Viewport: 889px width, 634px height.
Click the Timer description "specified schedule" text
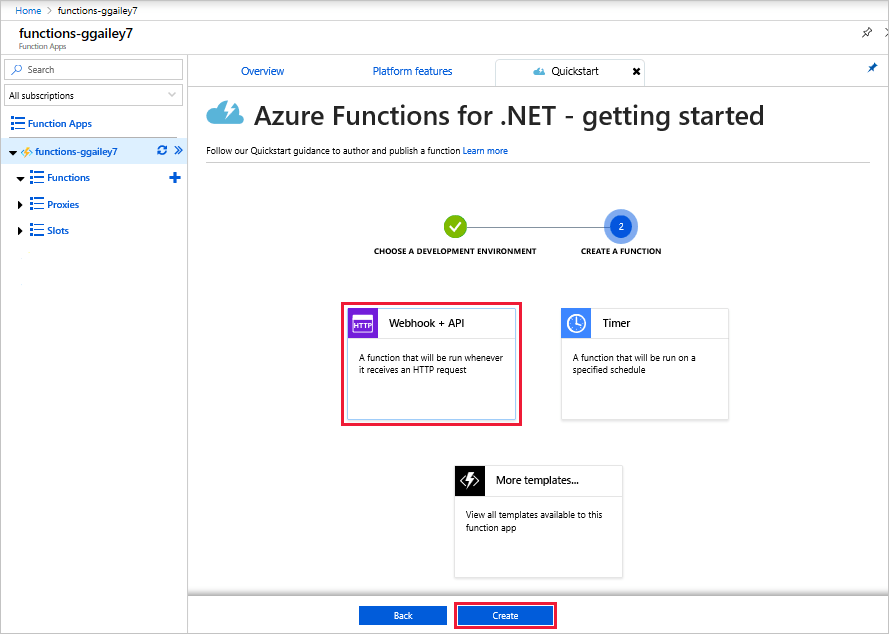609,370
